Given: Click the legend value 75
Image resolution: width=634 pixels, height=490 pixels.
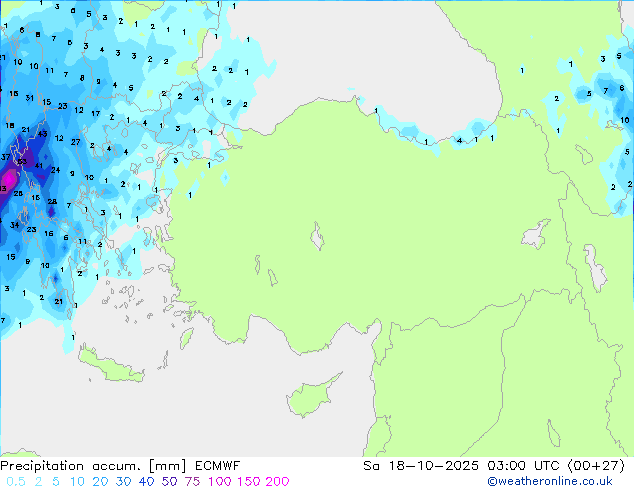Looking at the screenshot, I should [x=192, y=482].
